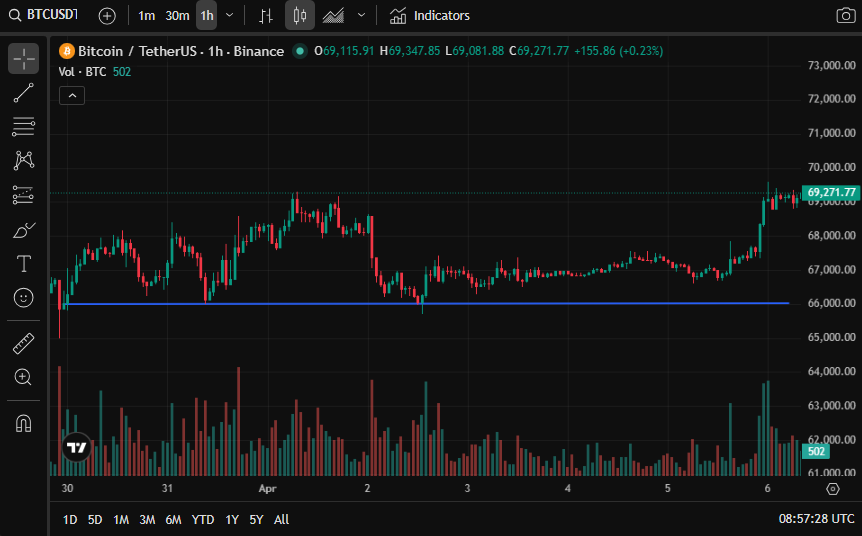Open BTCUSDT symbol search field
This screenshot has height=536, width=862.
pyautogui.click(x=52, y=15)
